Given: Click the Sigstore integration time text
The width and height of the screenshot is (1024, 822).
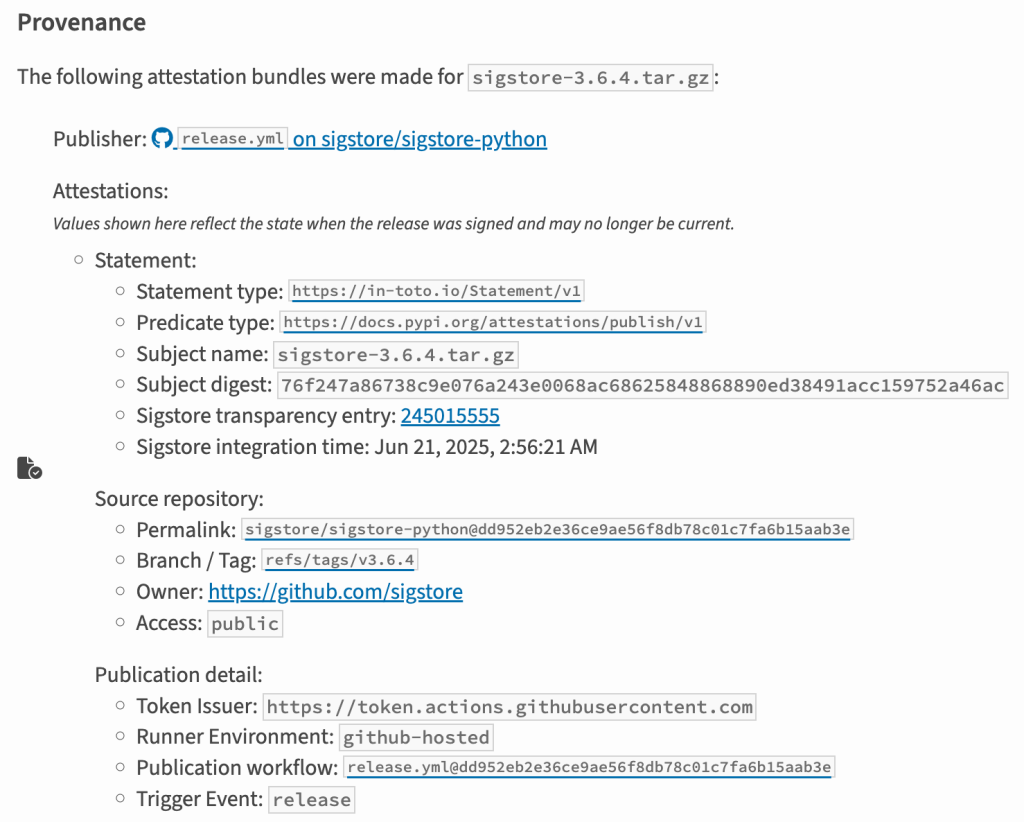Looking at the screenshot, I should pyautogui.click(x=367, y=447).
